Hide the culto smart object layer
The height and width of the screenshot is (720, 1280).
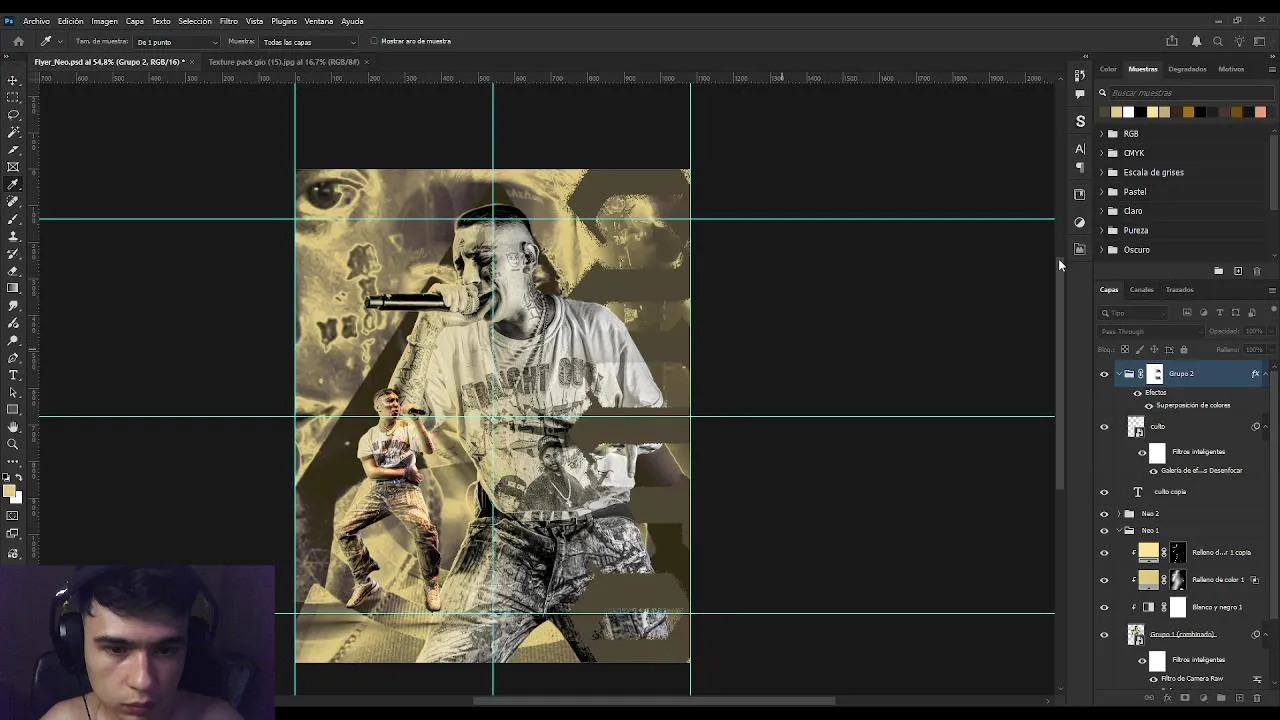tap(1104, 427)
